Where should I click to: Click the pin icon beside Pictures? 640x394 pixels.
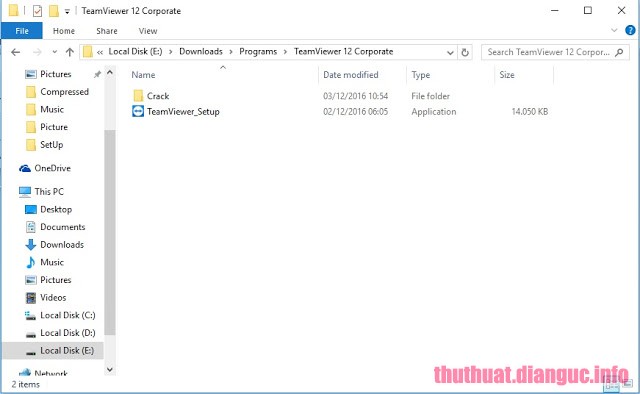click(x=97, y=74)
